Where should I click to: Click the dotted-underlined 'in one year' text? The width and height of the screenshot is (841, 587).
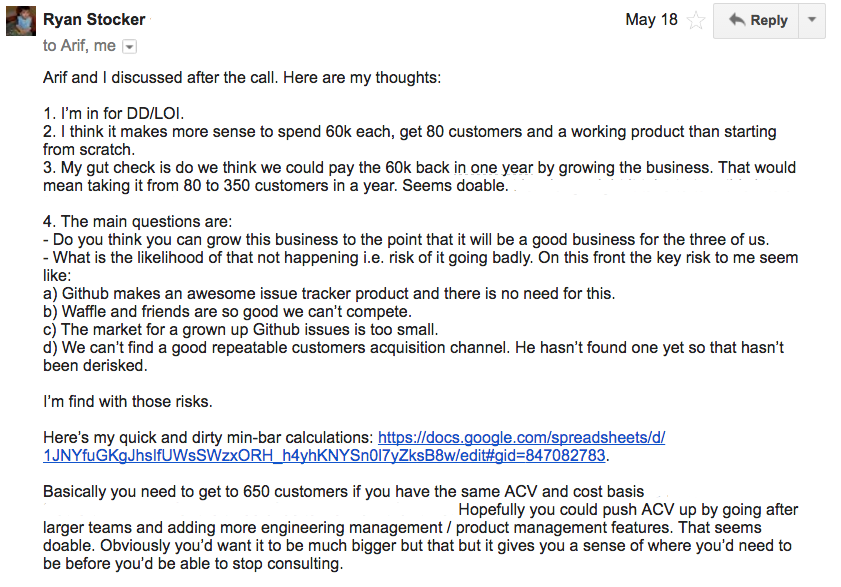(493, 168)
